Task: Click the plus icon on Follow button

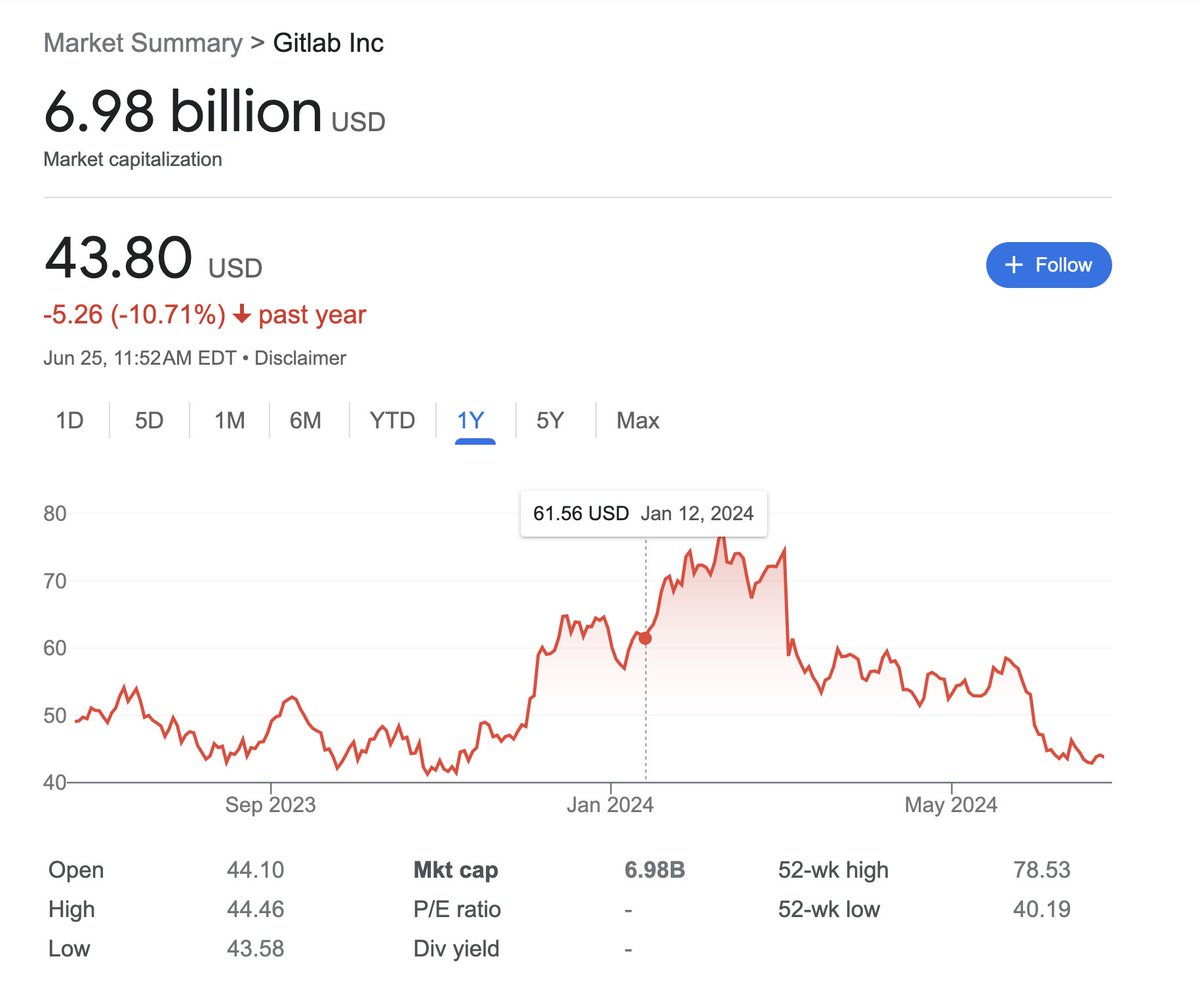Action: pos(1014,265)
